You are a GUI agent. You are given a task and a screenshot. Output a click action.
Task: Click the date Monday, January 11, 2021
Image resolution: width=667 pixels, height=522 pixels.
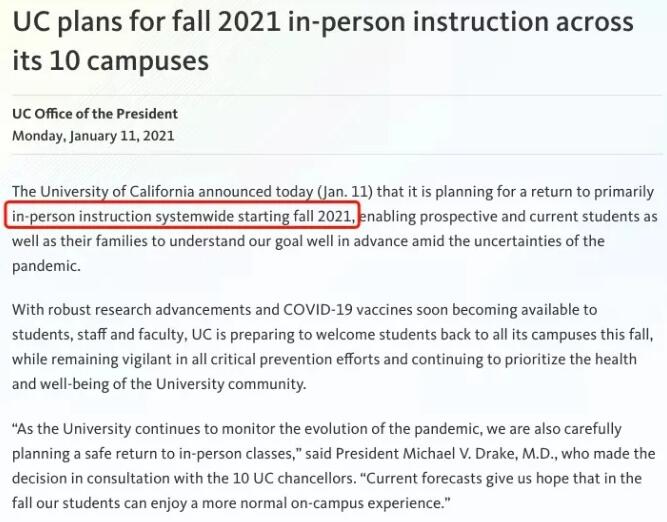point(93,136)
